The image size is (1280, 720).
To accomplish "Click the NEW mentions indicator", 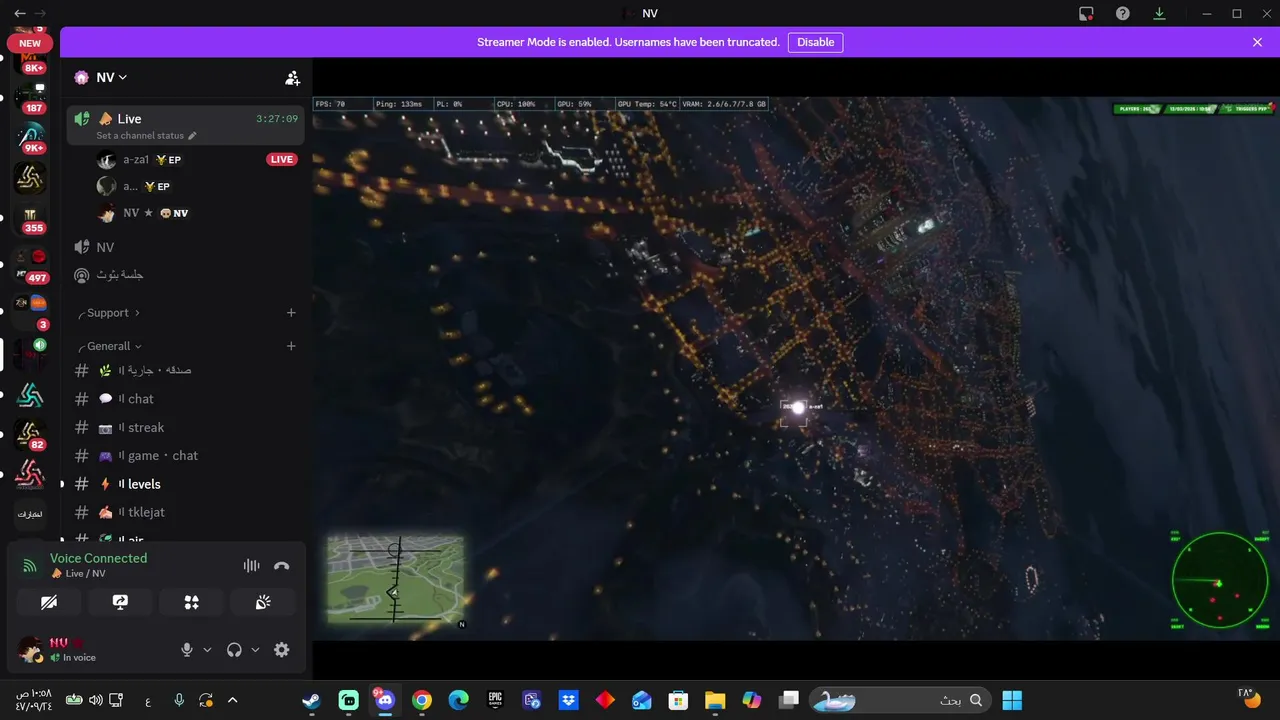I will 30,44.
